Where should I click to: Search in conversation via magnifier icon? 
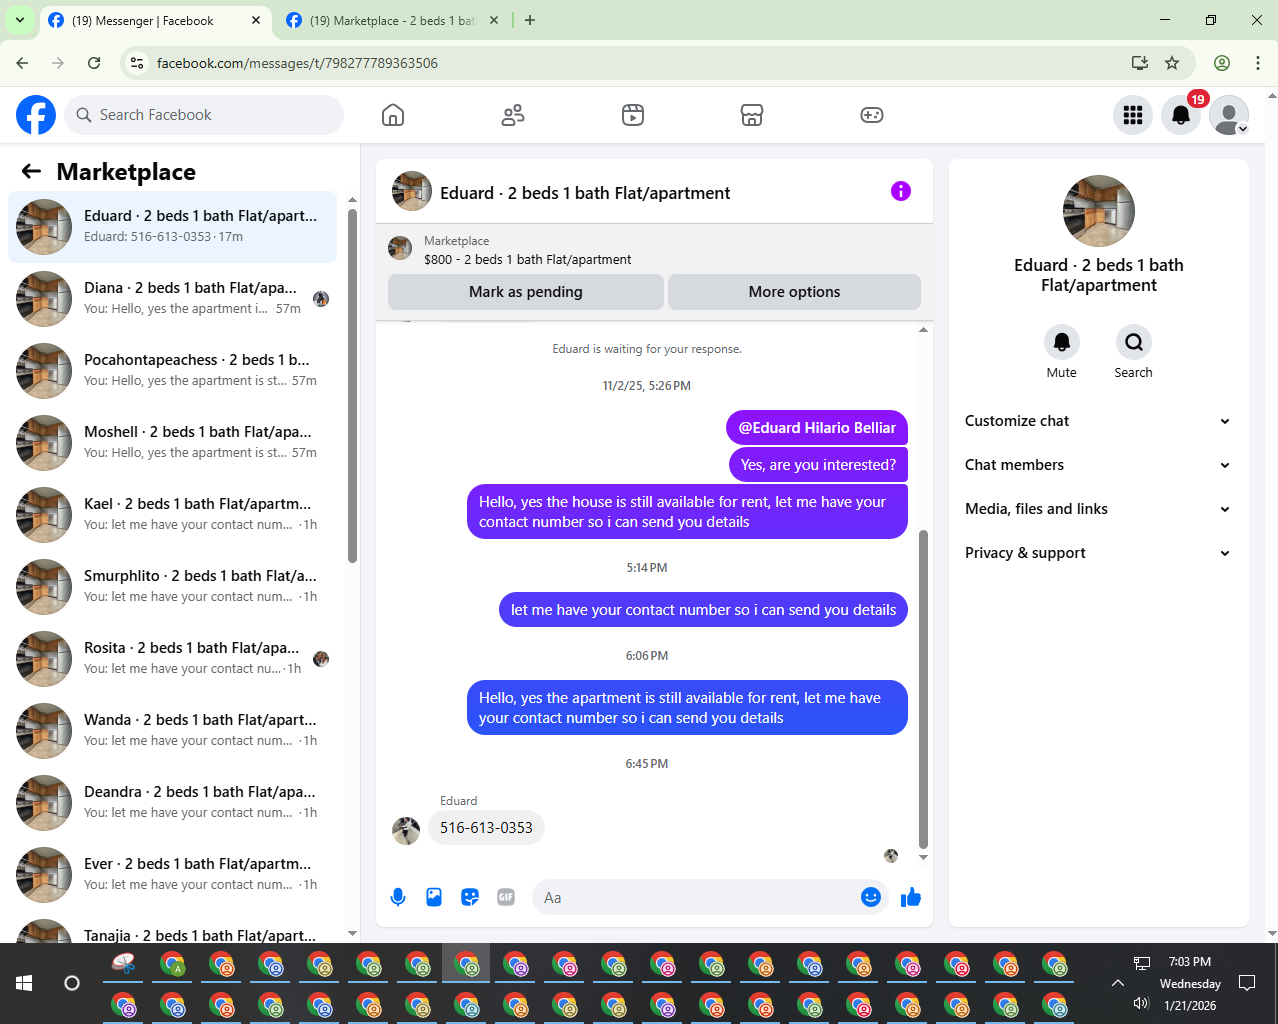pyautogui.click(x=1134, y=342)
